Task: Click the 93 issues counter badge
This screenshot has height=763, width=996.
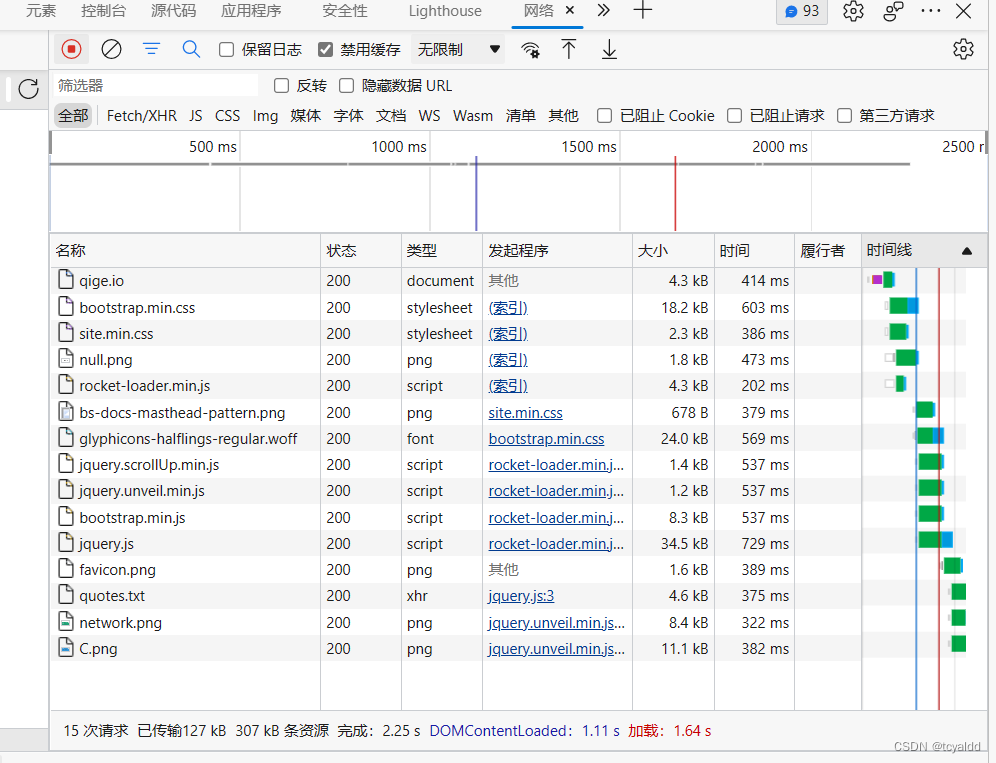Action: pos(802,11)
